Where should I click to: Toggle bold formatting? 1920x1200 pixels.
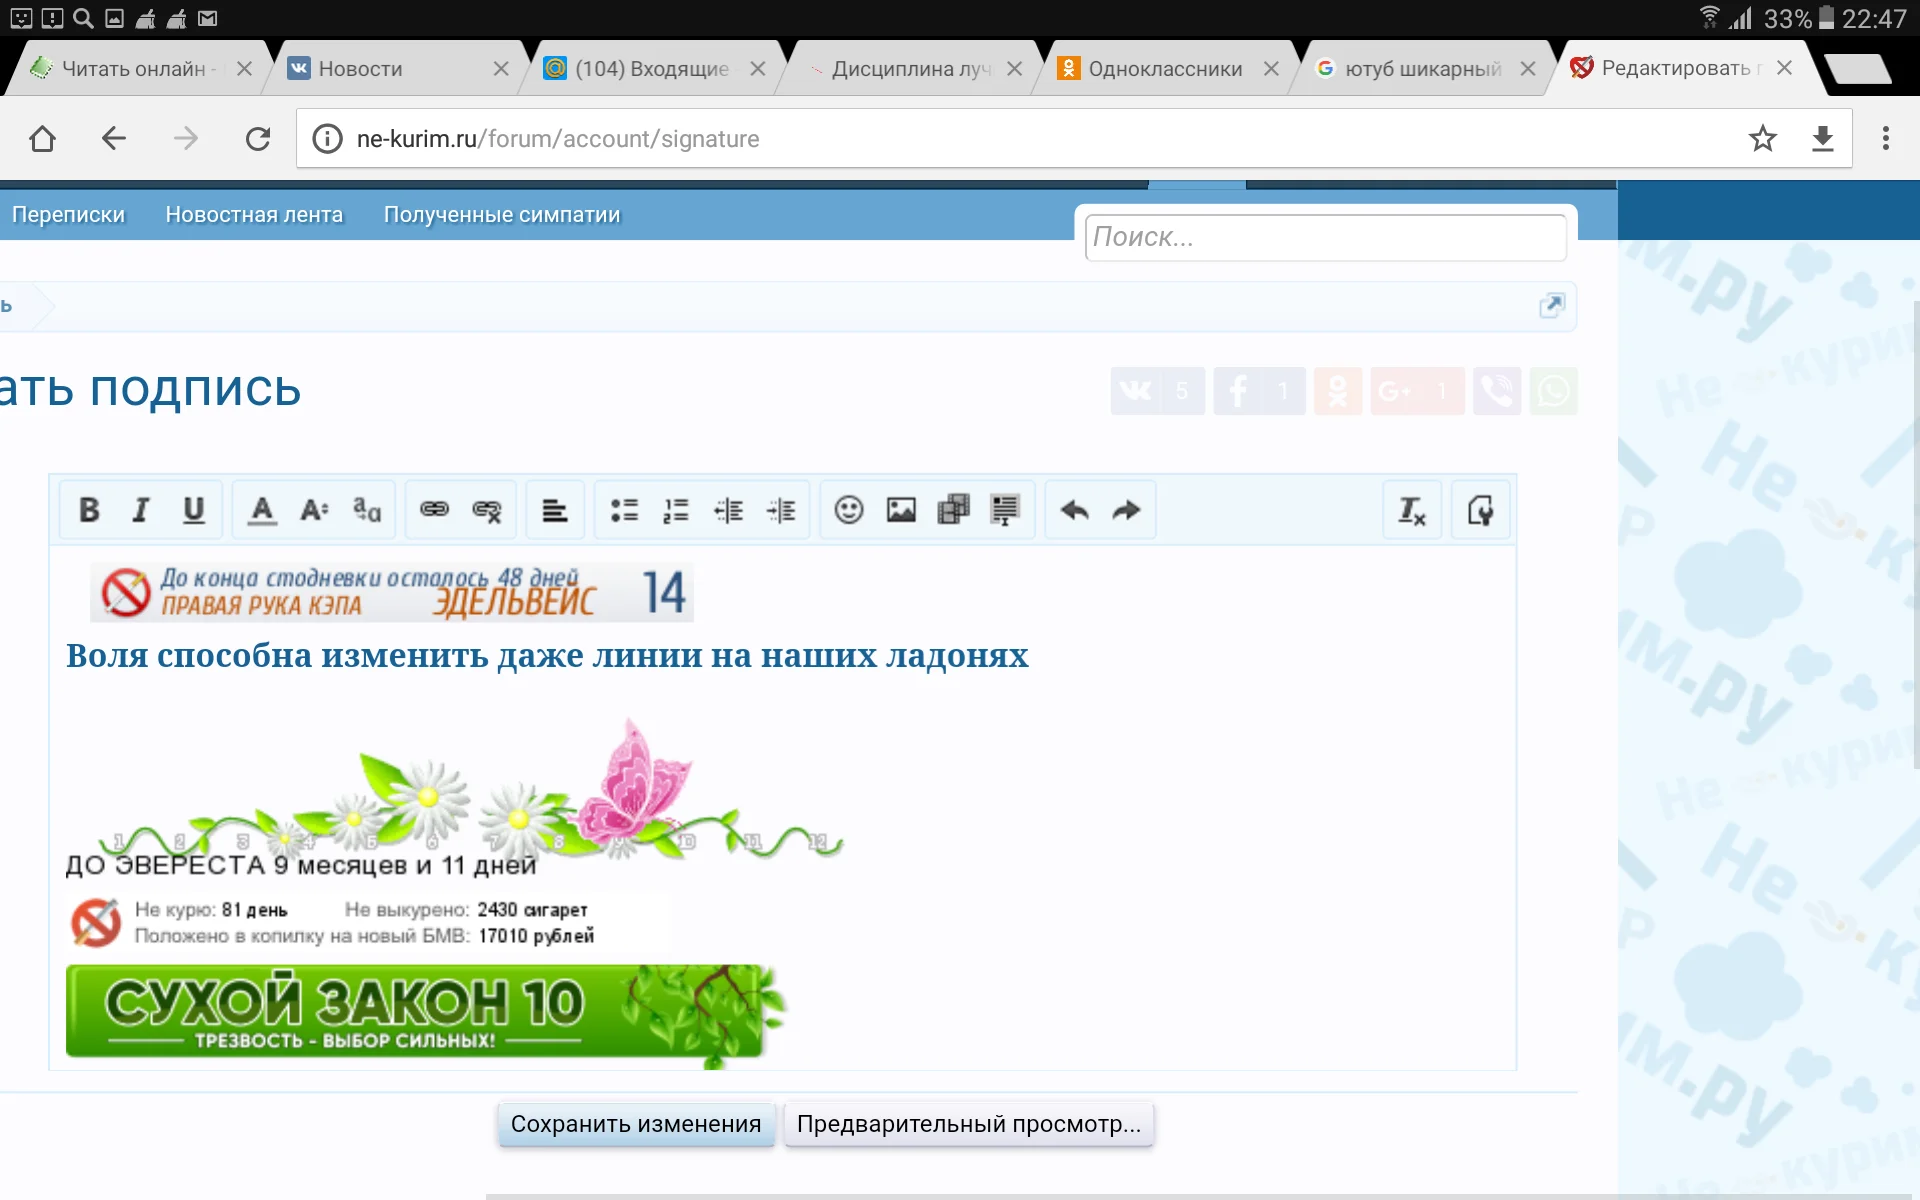tap(88, 510)
